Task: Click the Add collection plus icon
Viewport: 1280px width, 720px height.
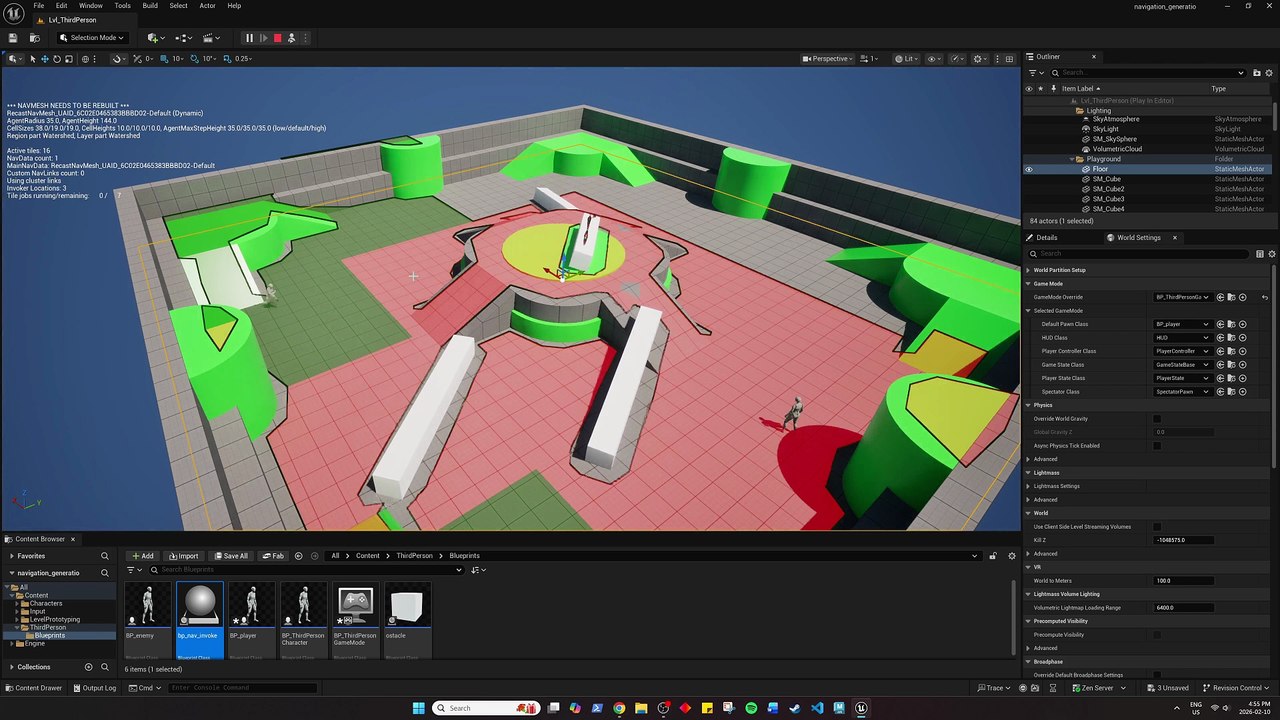Action: (x=88, y=667)
